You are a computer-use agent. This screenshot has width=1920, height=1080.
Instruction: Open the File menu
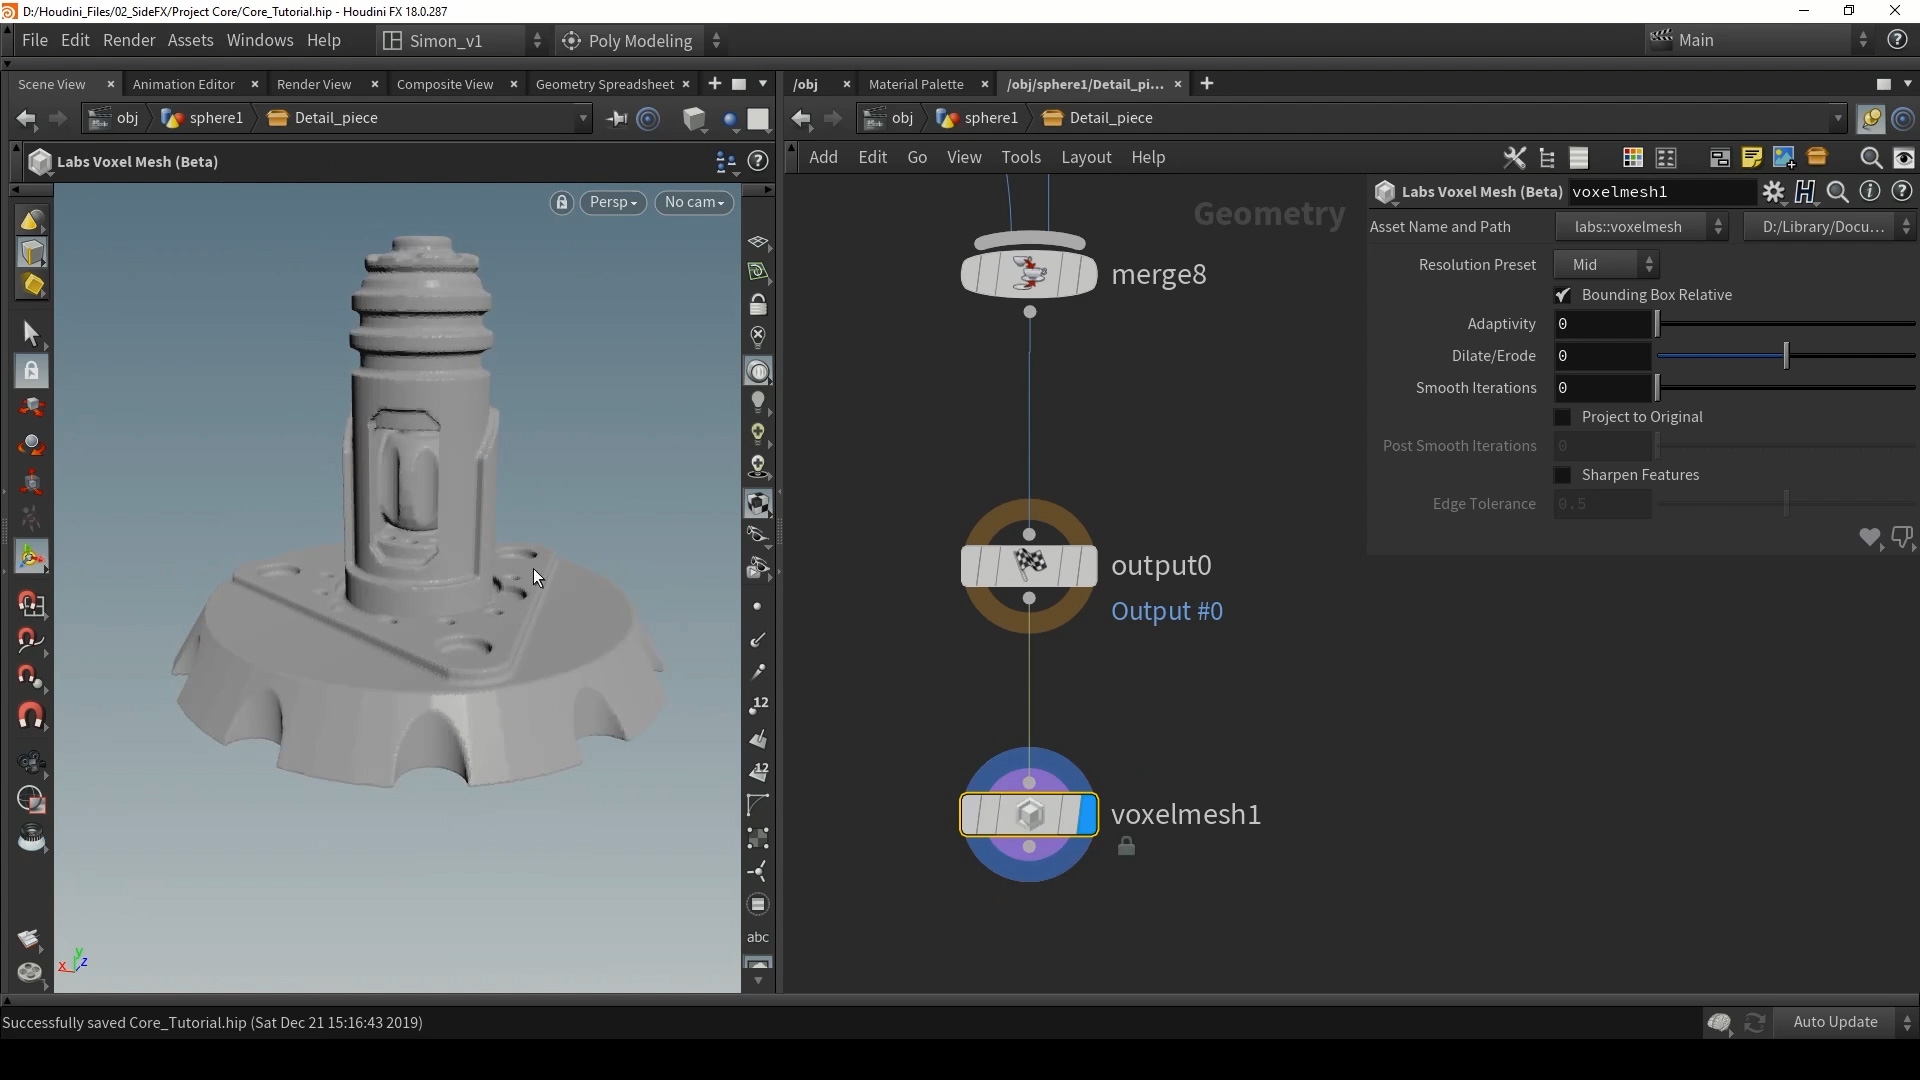click(x=35, y=41)
